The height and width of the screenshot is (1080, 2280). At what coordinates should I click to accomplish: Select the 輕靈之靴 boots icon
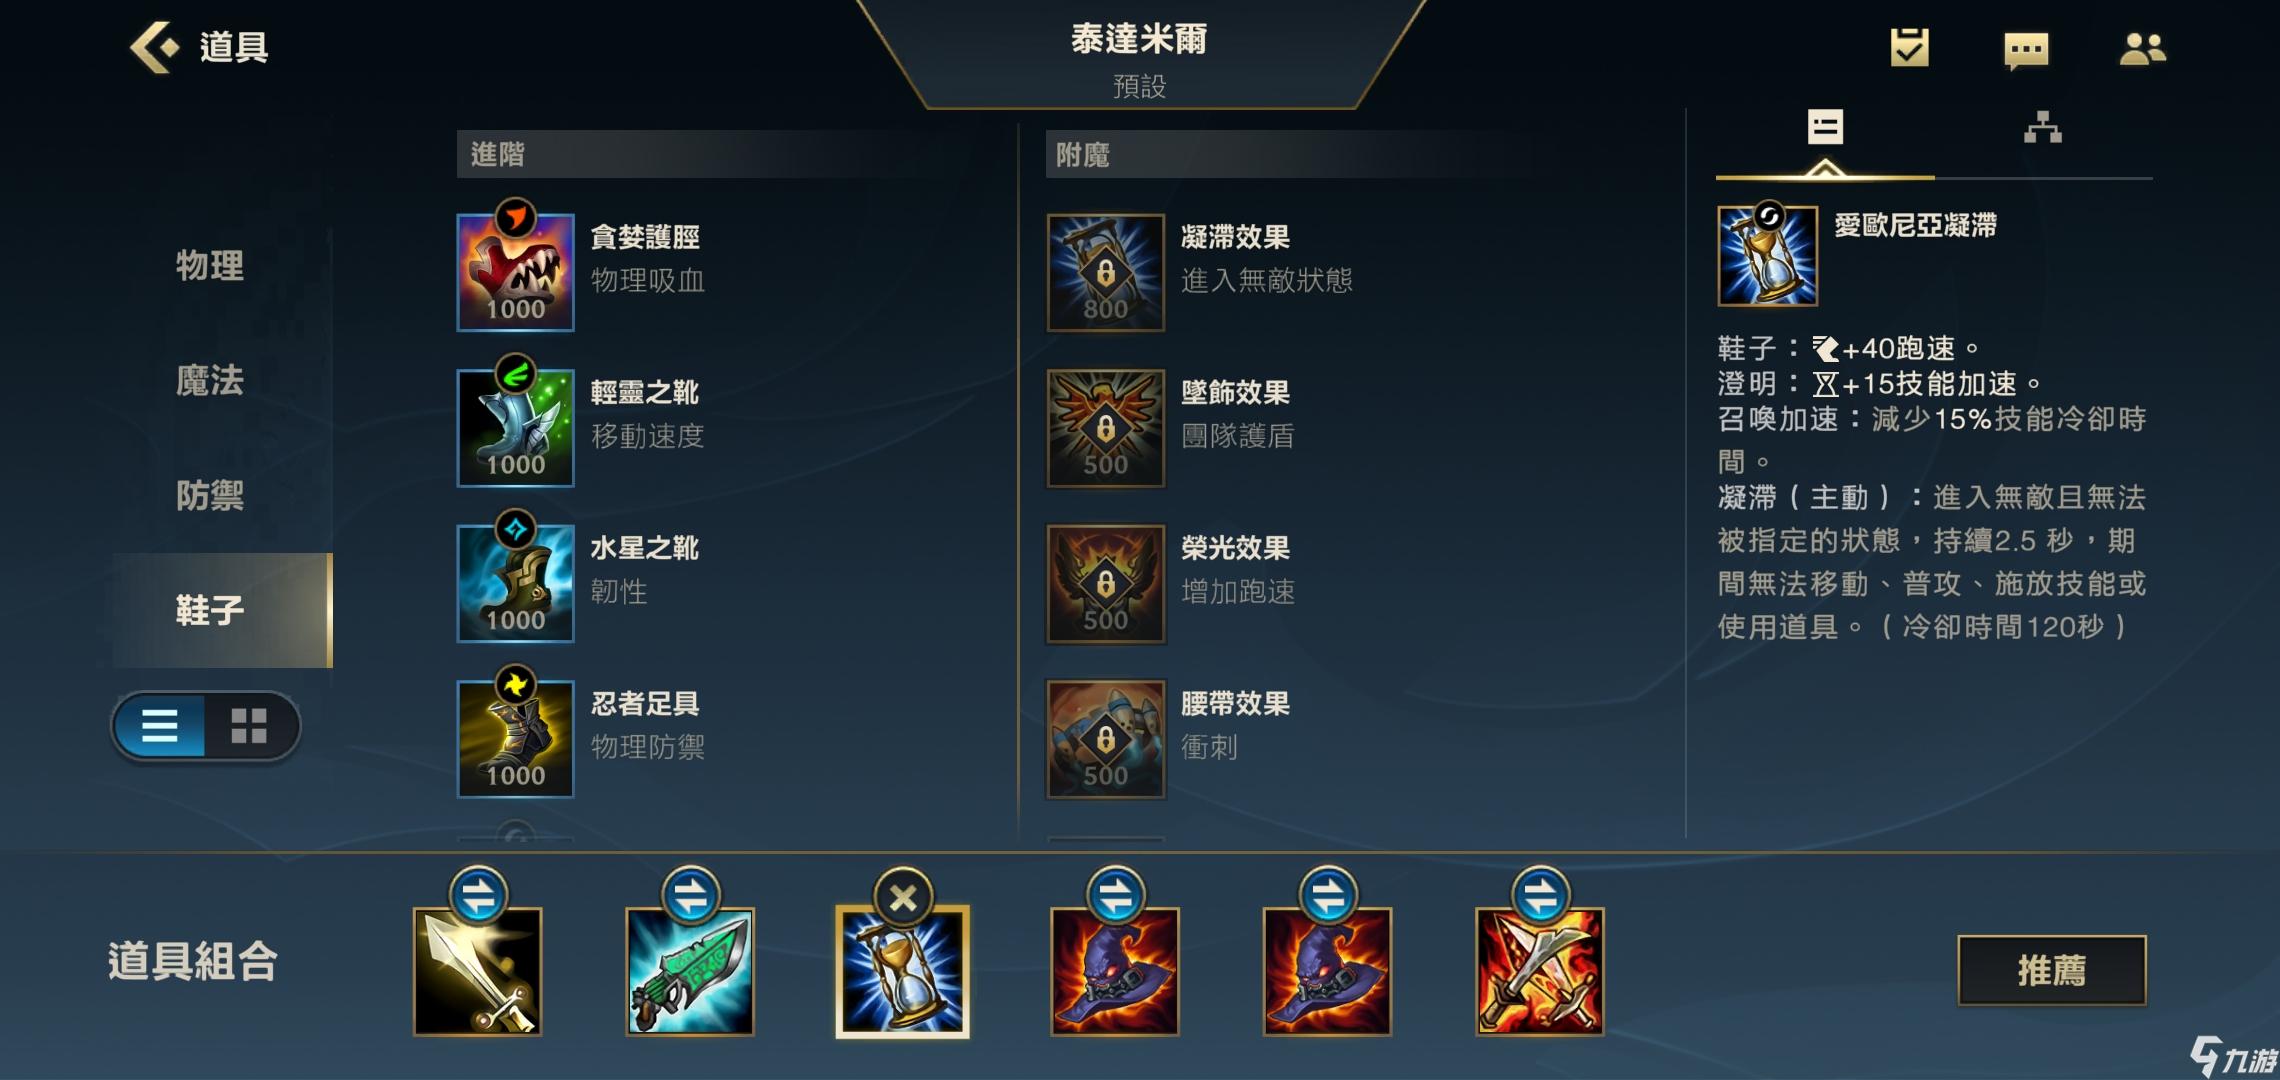515,428
